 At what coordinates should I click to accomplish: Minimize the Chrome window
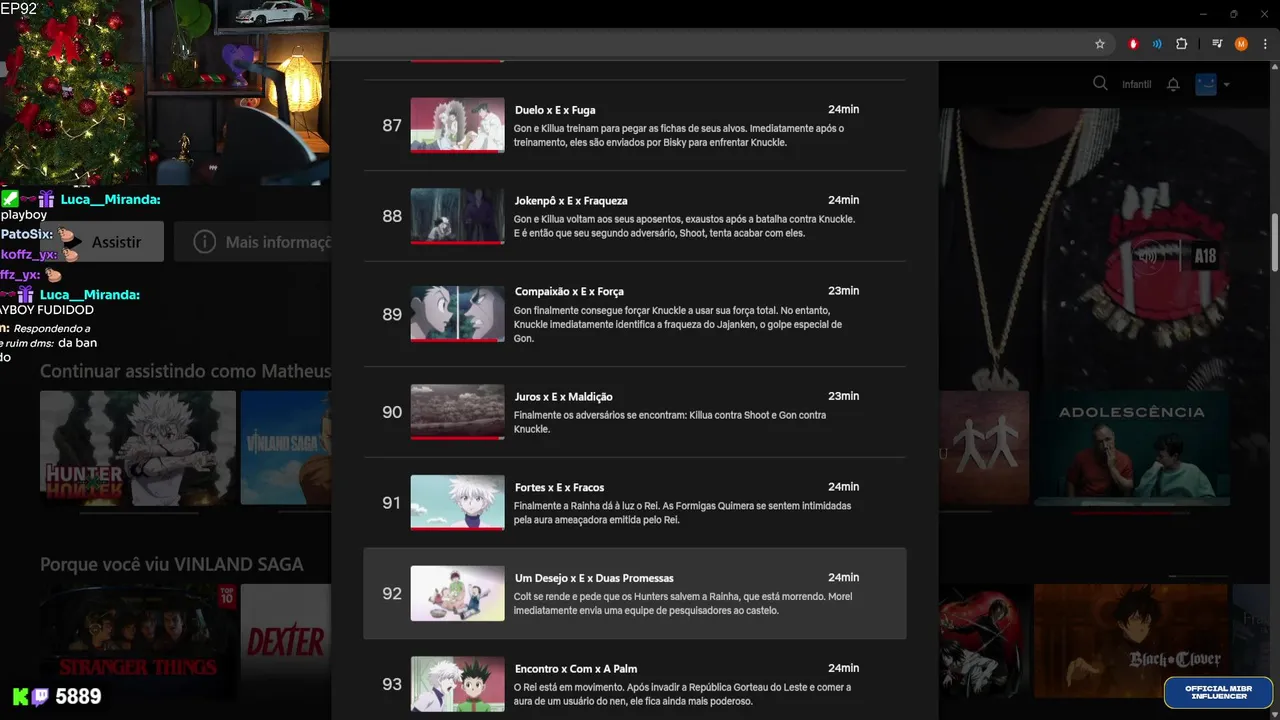click(1203, 13)
